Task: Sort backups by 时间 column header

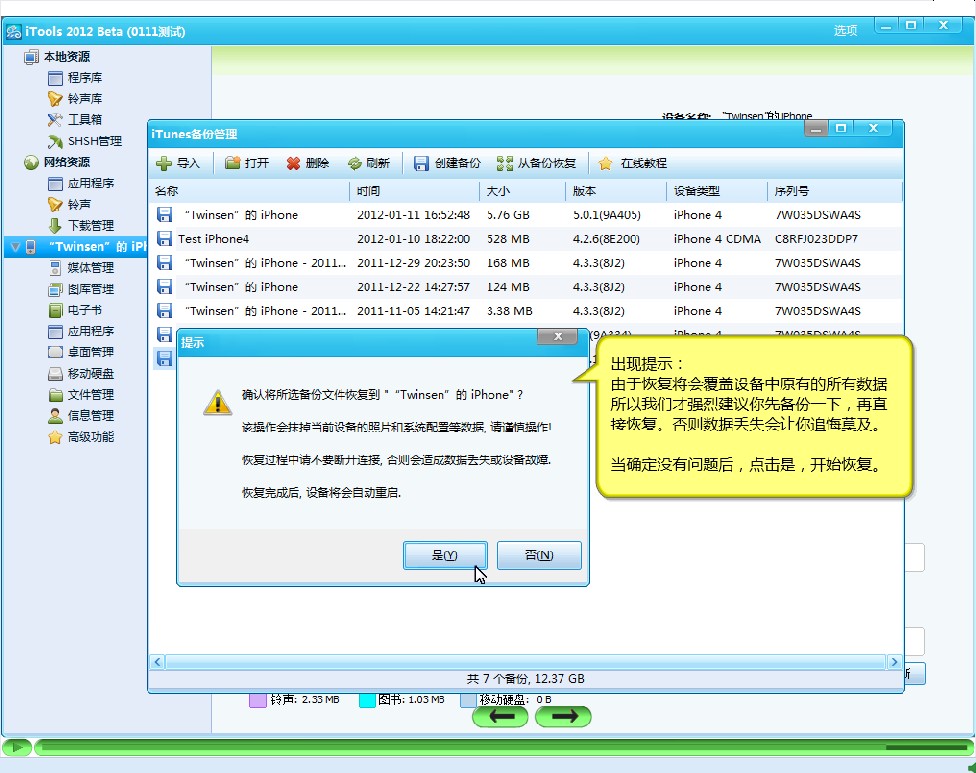Action: coord(415,191)
